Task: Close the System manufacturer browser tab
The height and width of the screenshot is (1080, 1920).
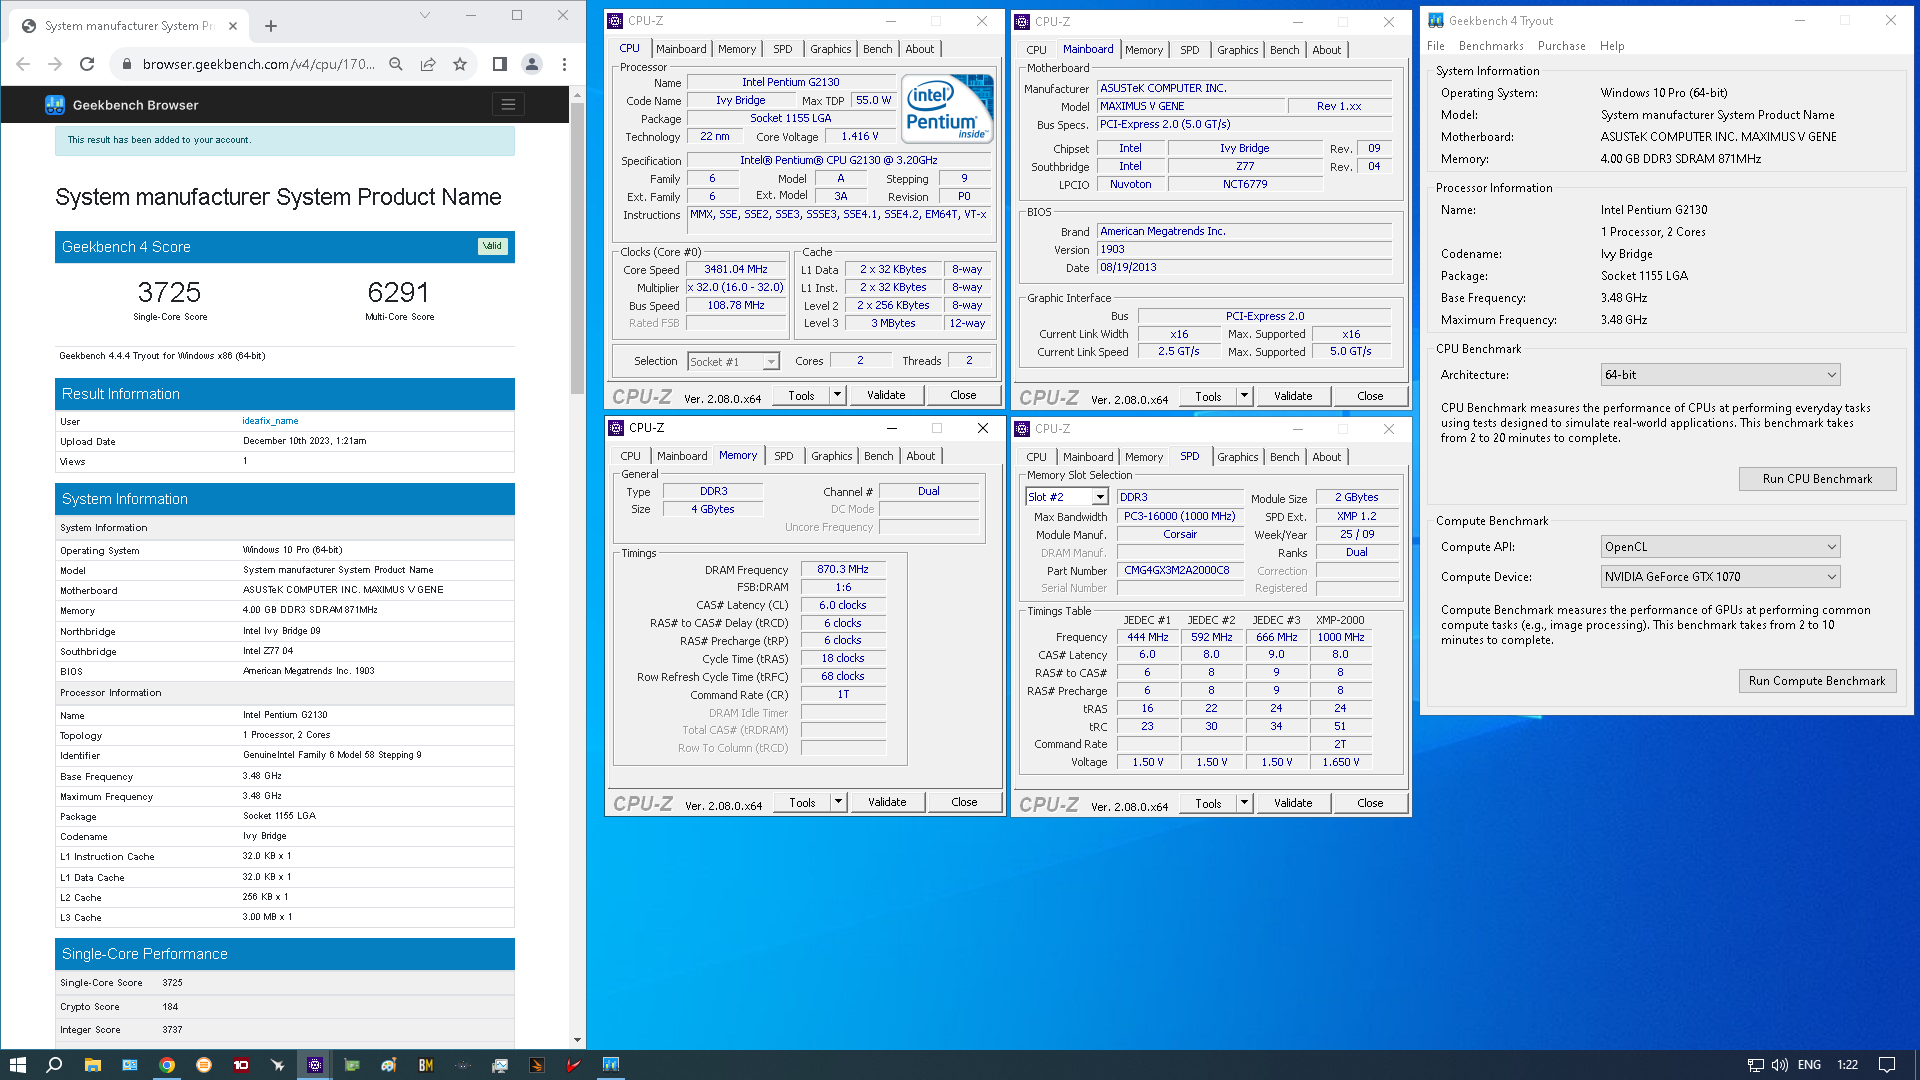Action: 233,26
